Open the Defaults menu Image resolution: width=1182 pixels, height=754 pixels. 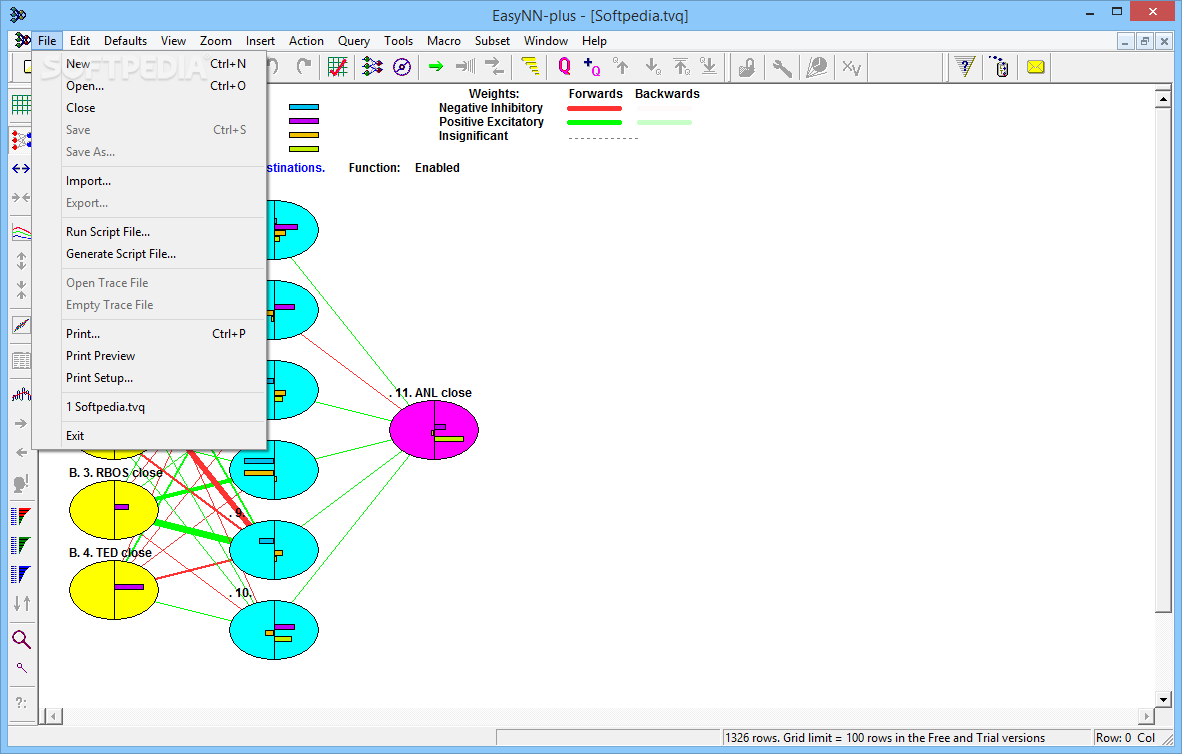click(125, 41)
